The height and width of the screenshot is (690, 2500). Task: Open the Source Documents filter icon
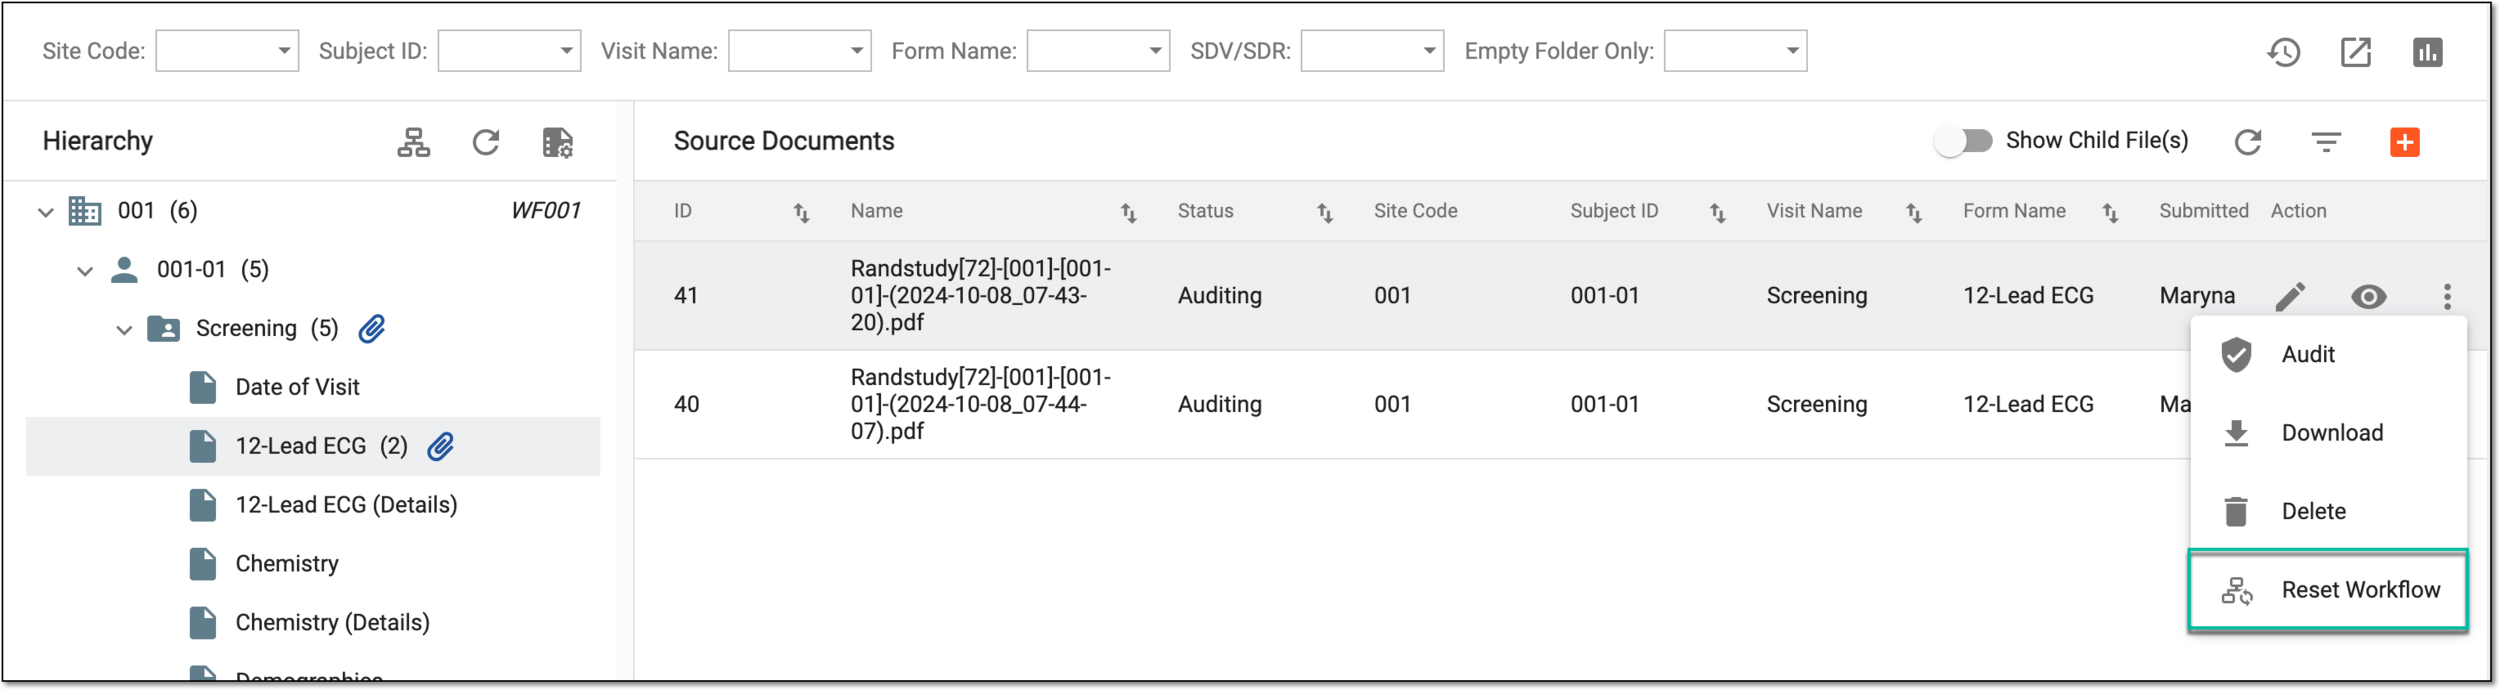pos(2326,142)
